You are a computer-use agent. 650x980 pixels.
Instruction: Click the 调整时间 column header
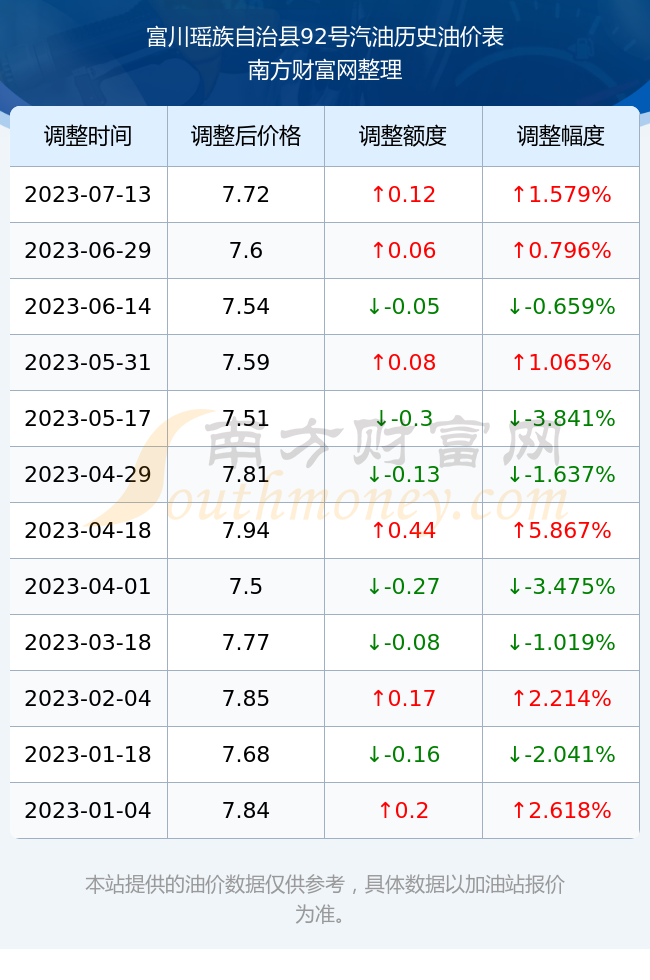coord(88,136)
